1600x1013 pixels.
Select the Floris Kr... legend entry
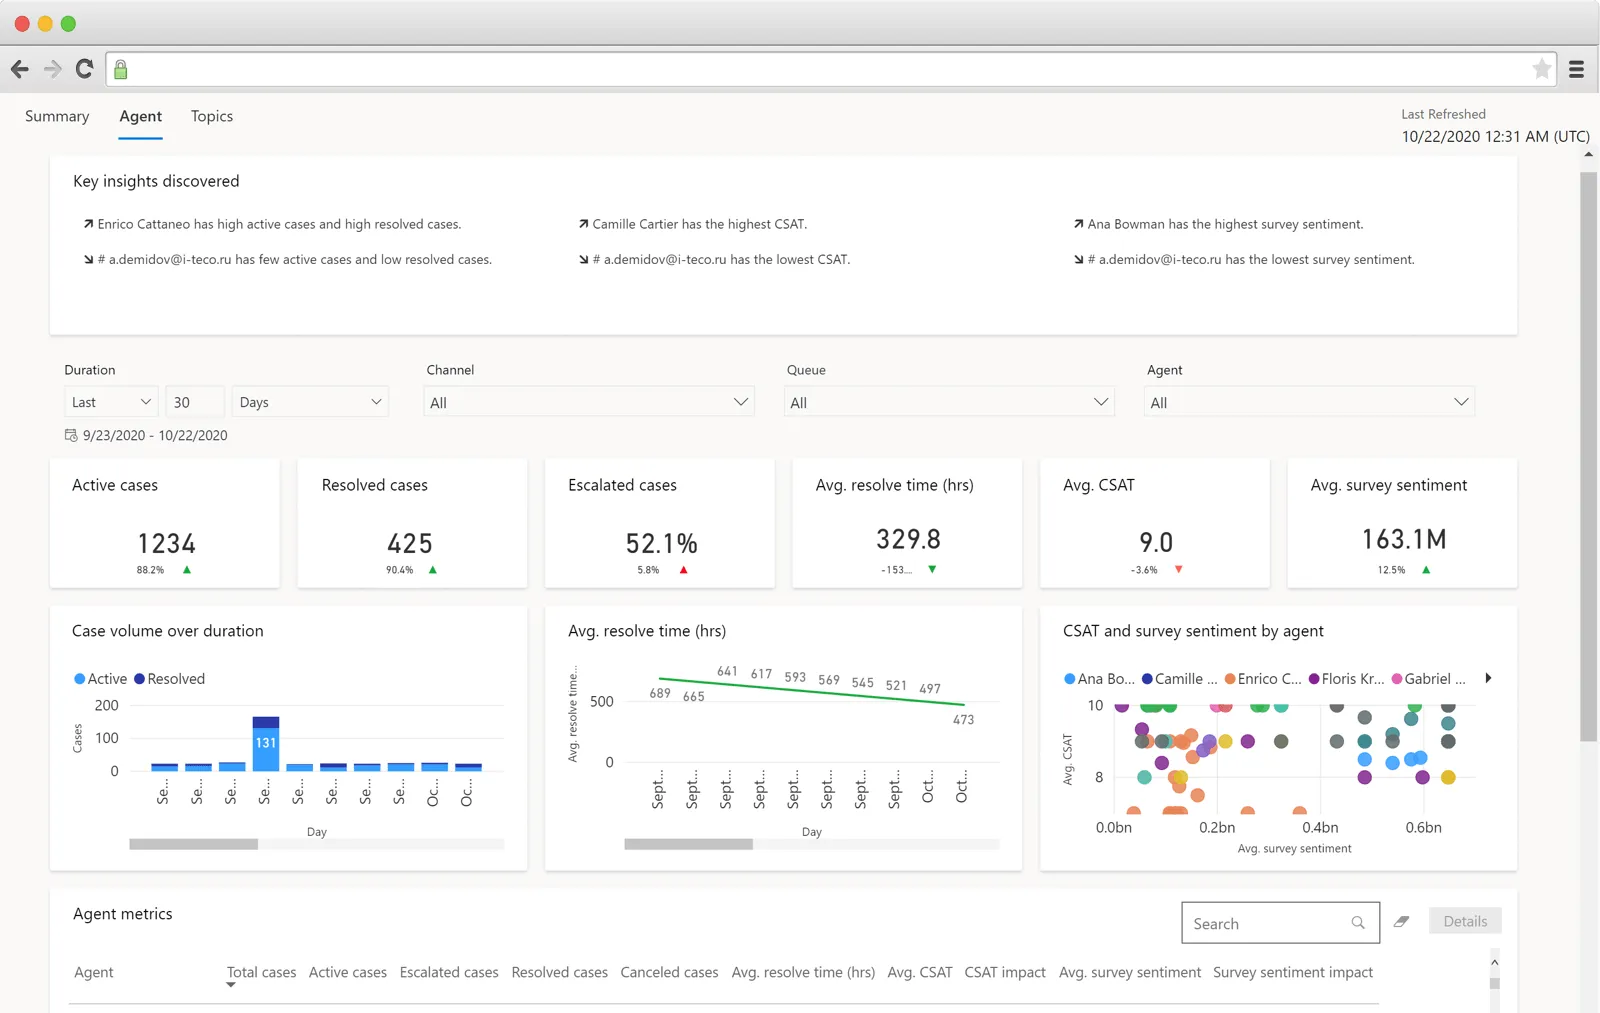click(x=1347, y=679)
